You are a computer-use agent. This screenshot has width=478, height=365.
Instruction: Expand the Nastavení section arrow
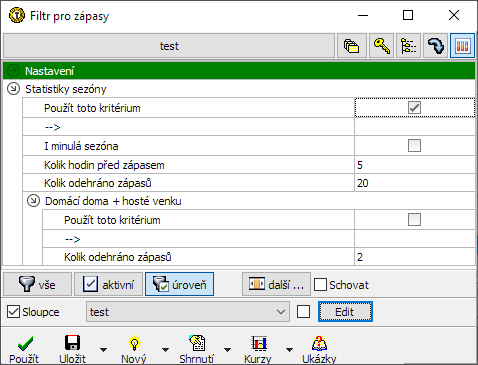click(x=14, y=70)
